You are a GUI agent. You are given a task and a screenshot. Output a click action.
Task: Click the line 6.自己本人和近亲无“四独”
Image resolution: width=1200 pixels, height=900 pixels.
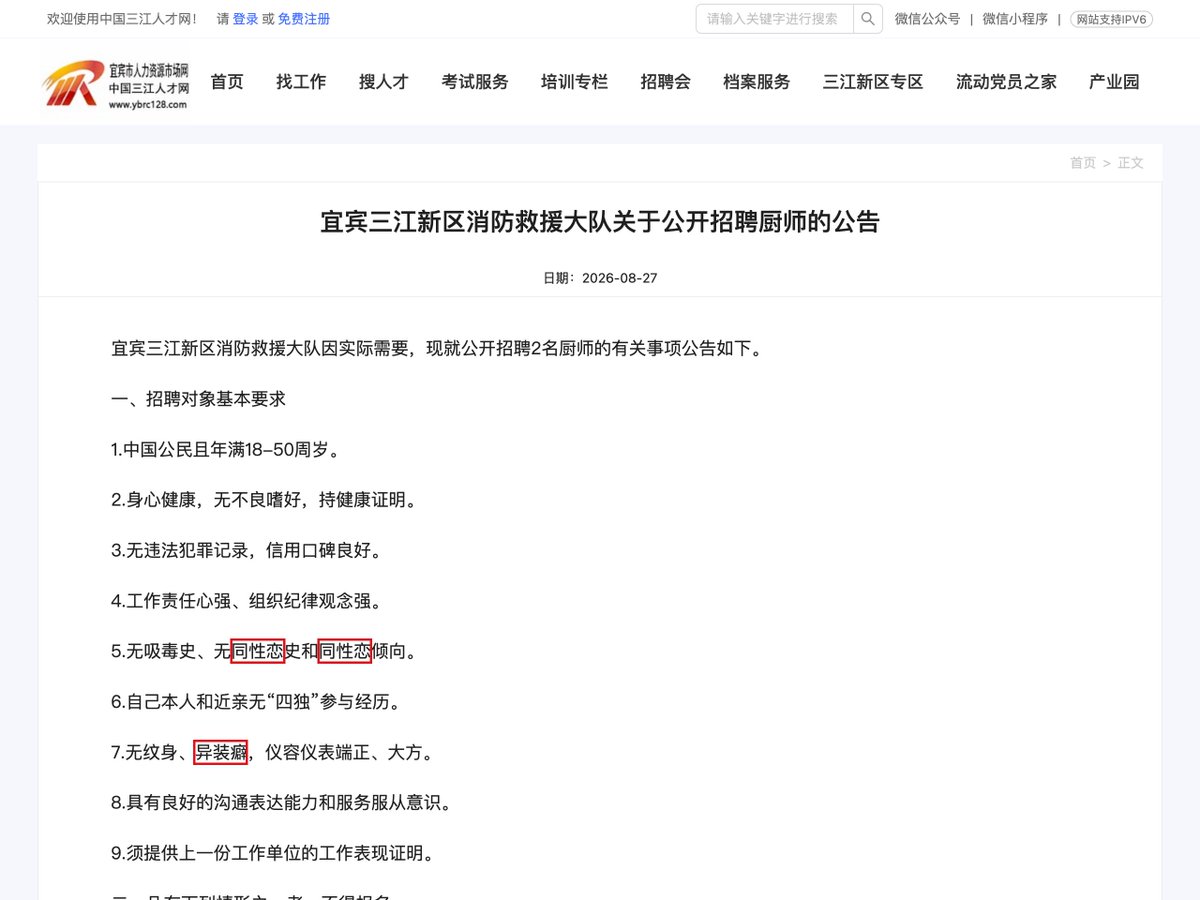(x=259, y=702)
